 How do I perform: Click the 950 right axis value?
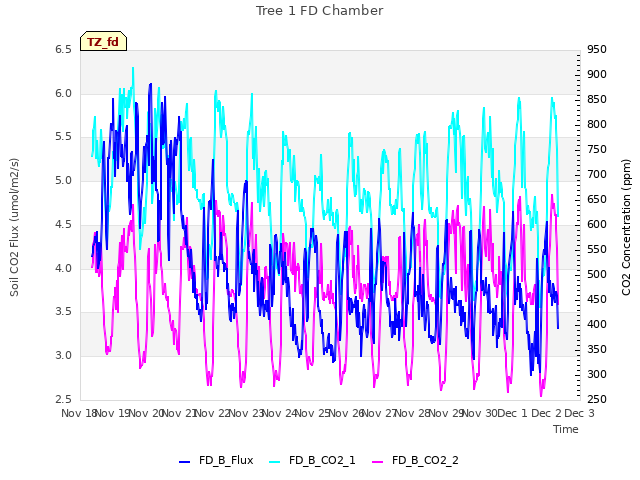597,50
